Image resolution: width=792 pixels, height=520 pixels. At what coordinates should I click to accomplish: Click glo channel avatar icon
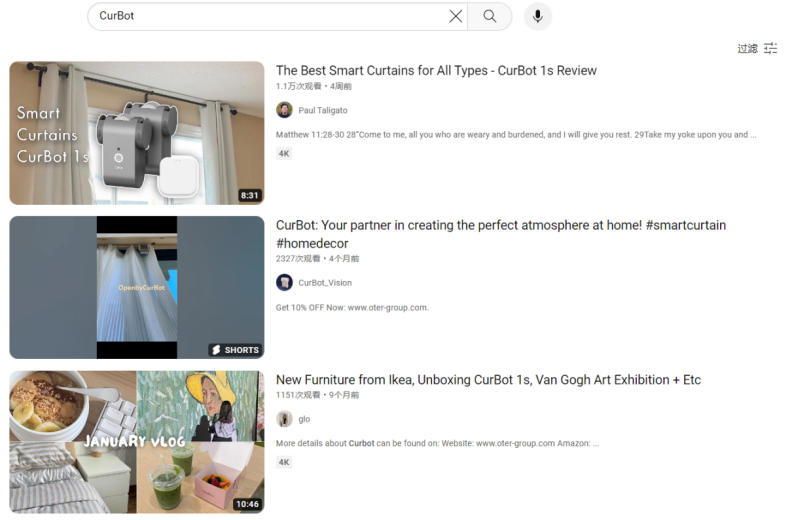285,419
